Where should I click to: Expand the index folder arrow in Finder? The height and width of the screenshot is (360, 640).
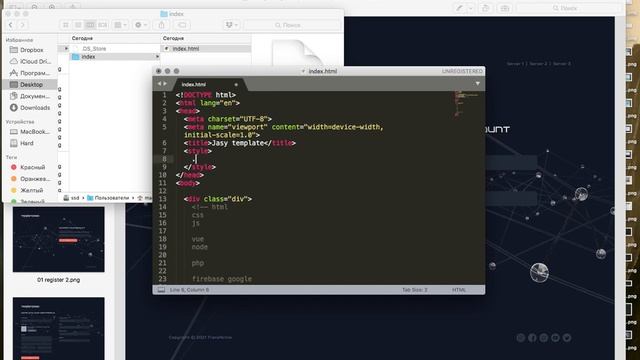click(x=157, y=56)
